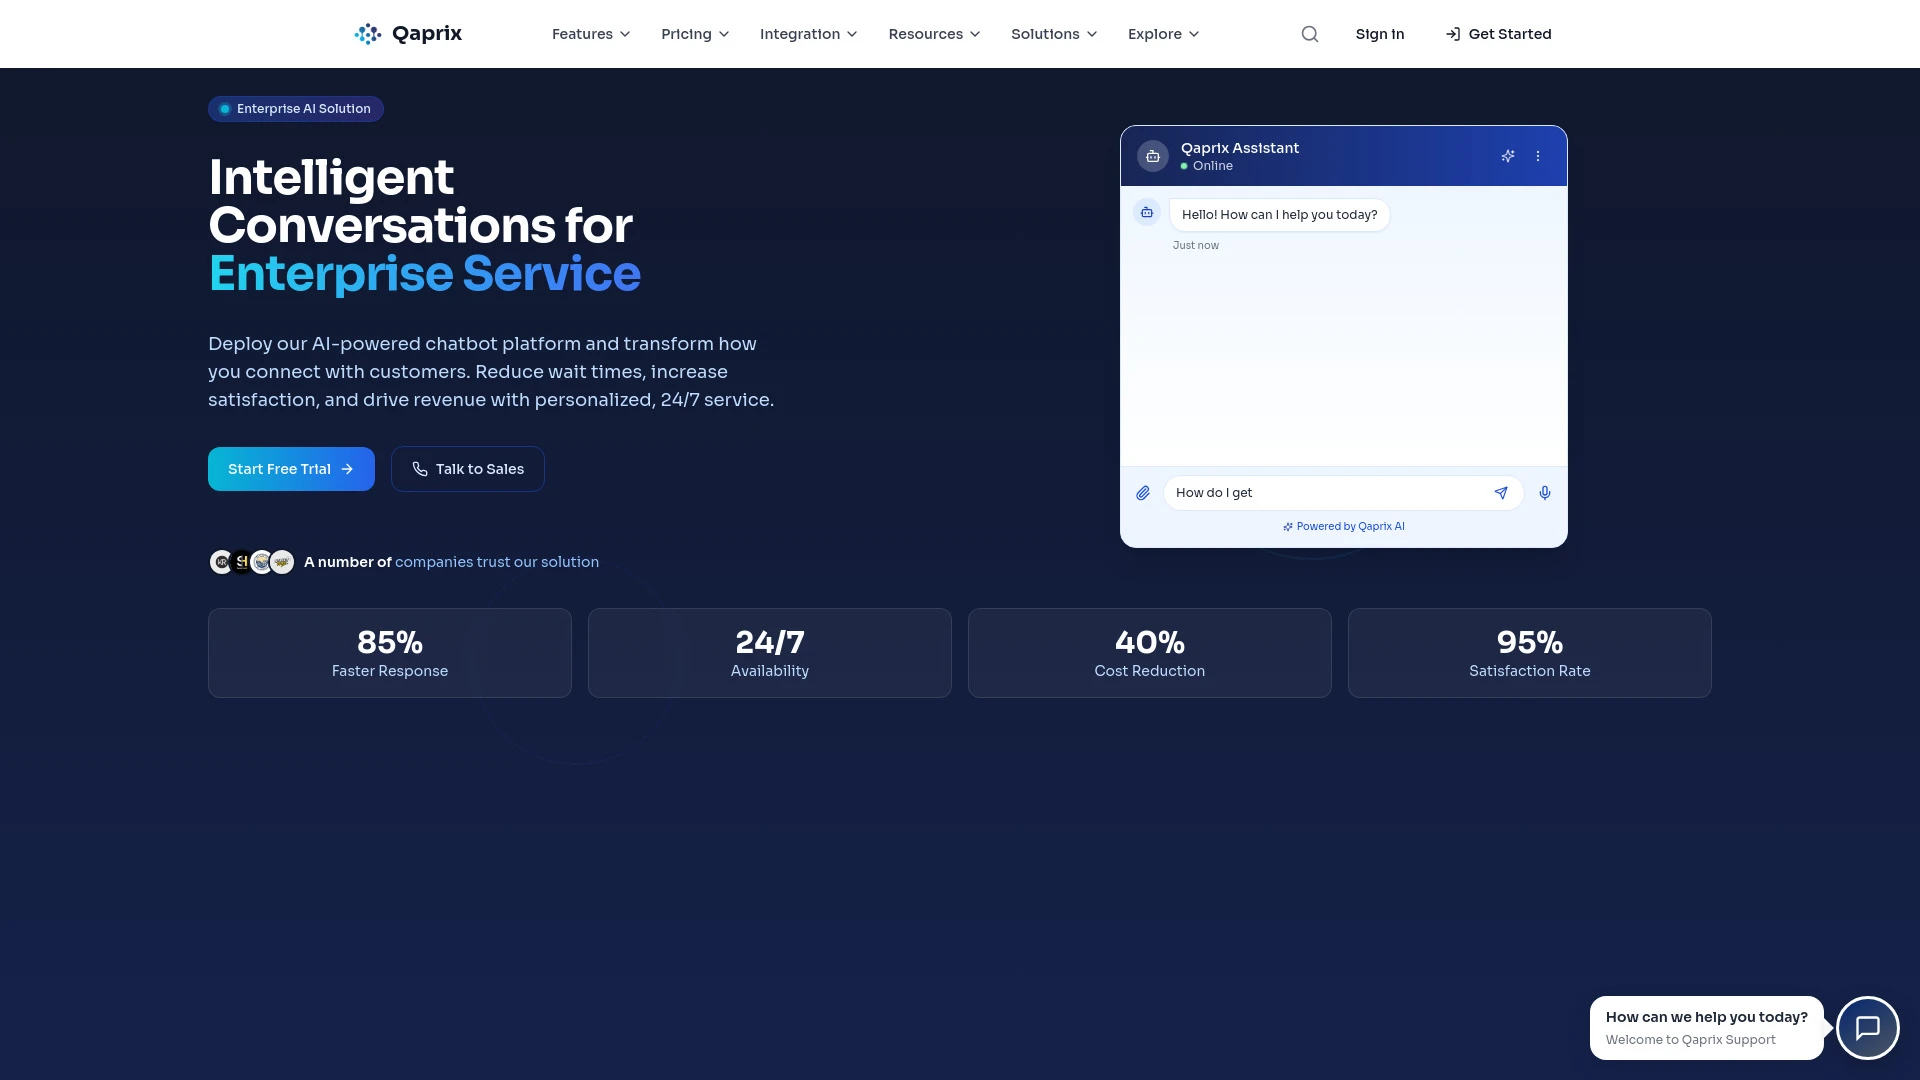Open the Resources dropdown menu
The height and width of the screenshot is (1080, 1920).
click(x=934, y=33)
